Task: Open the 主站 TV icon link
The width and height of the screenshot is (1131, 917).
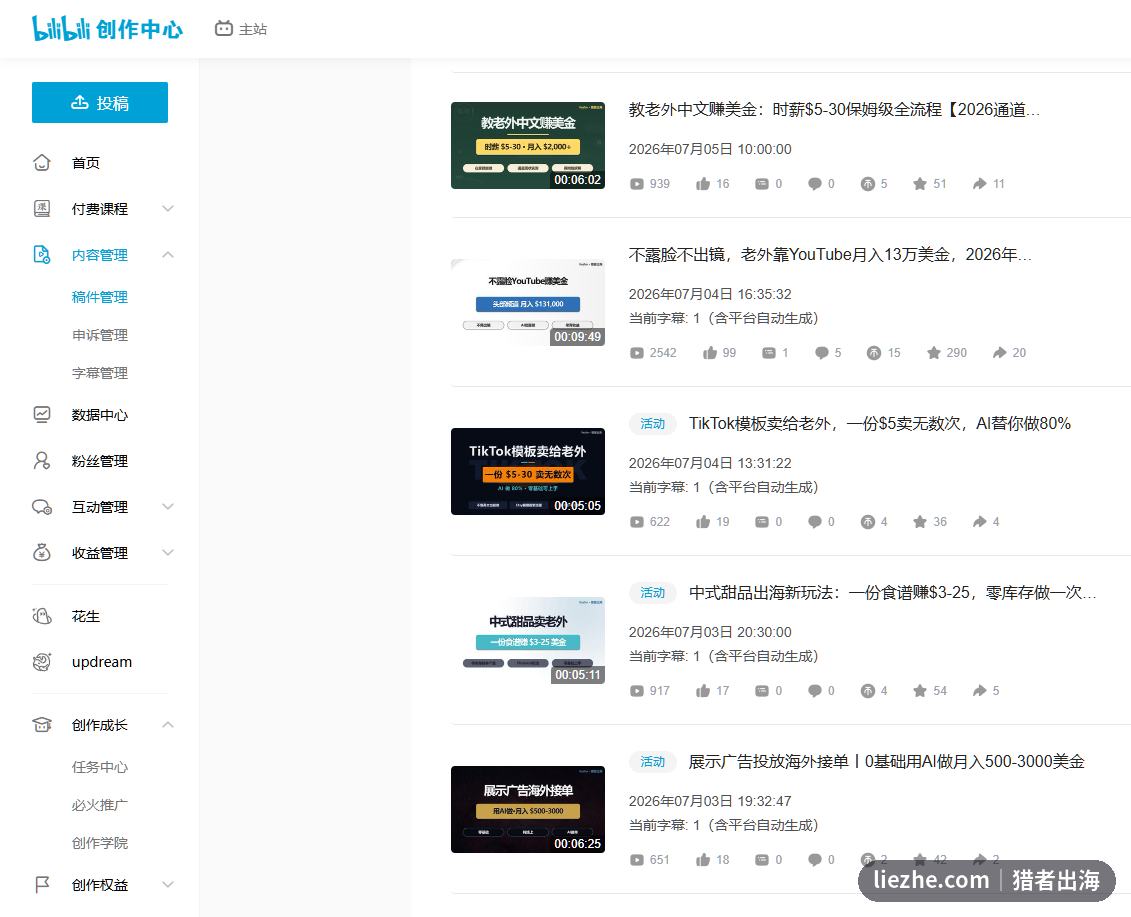Action: click(224, 29)
